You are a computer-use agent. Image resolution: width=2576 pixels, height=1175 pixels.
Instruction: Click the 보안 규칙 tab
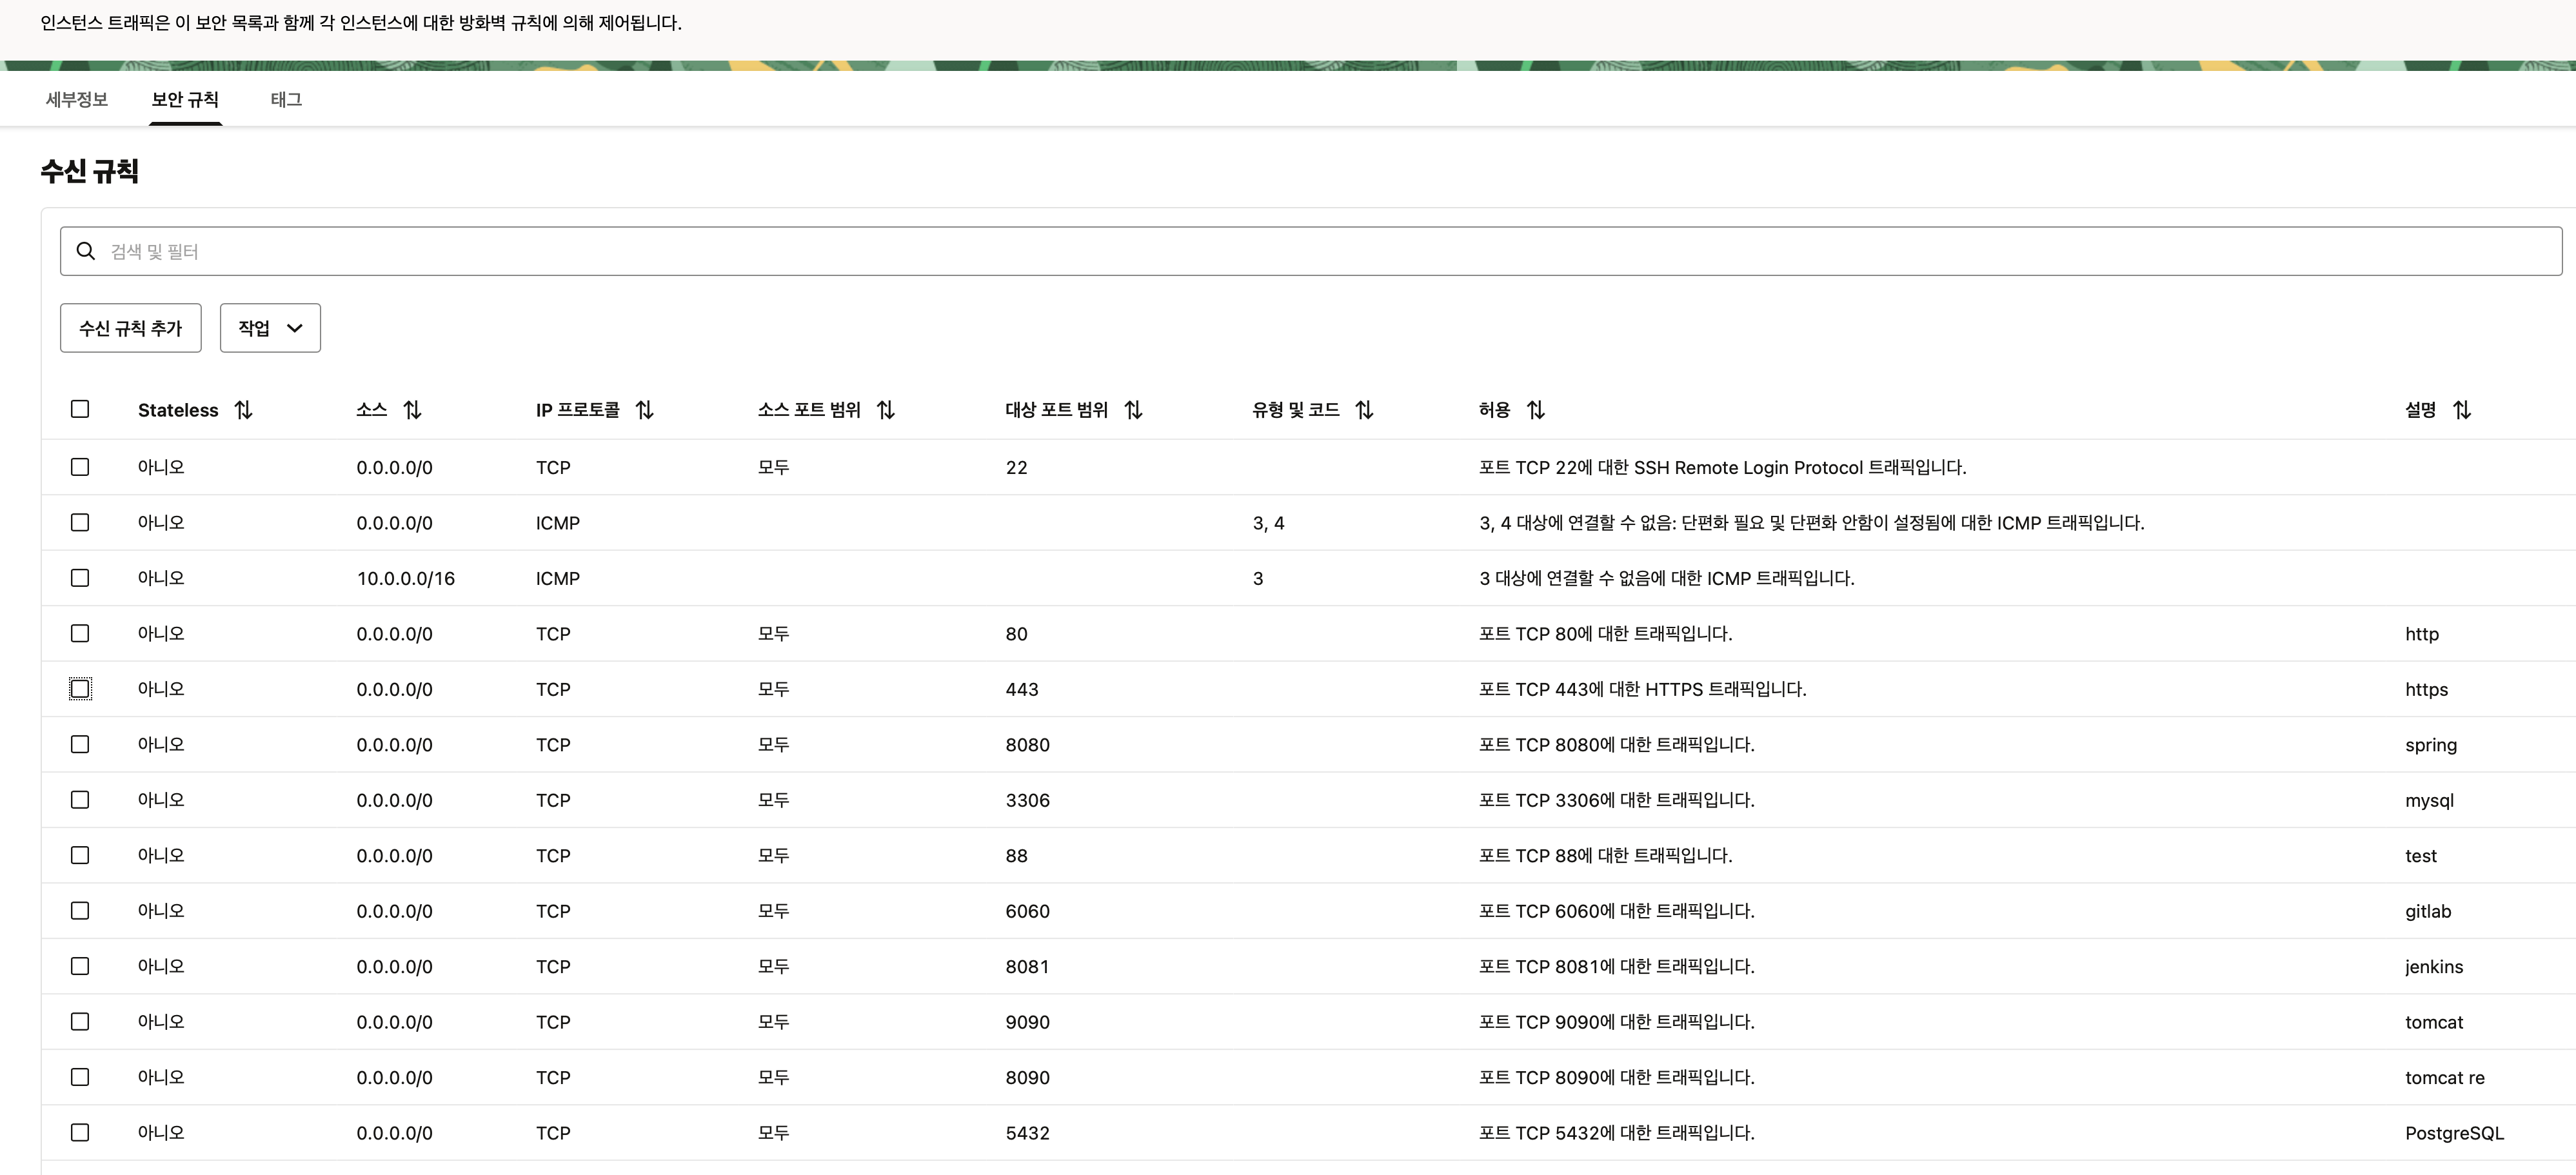(x=185, y=99)
